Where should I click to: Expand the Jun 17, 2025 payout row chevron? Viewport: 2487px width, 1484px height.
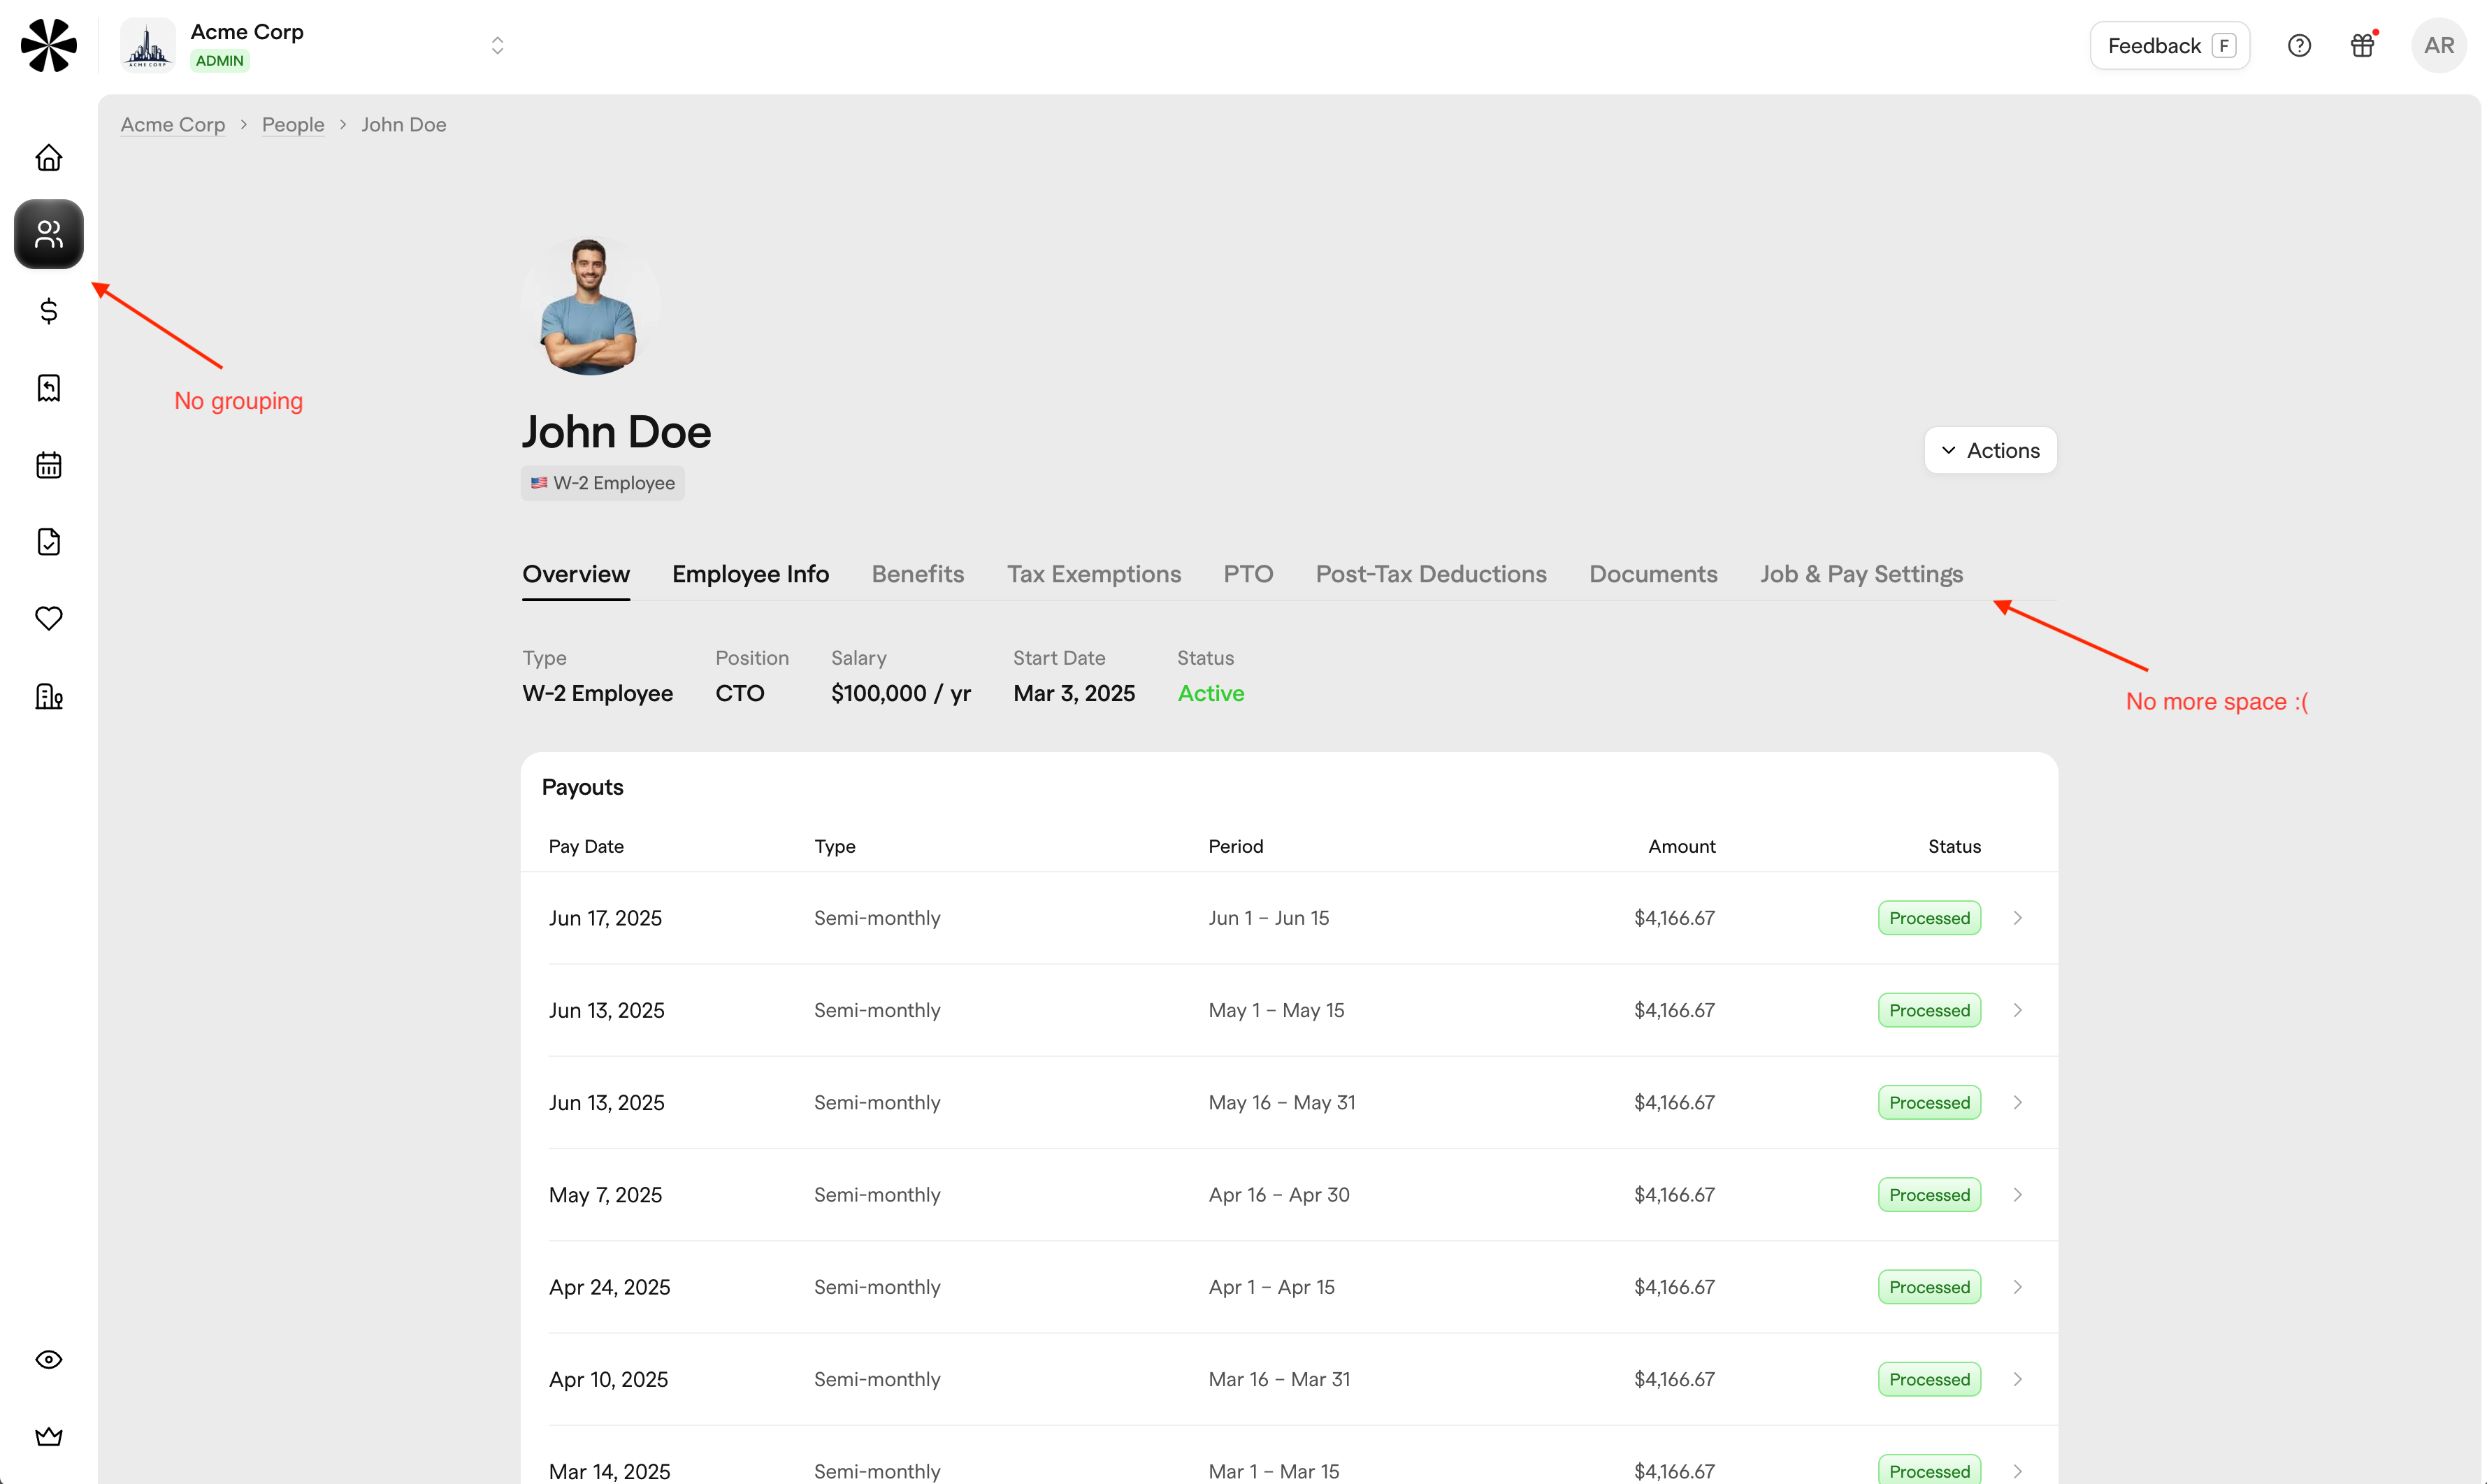[x=2017, y=918]
